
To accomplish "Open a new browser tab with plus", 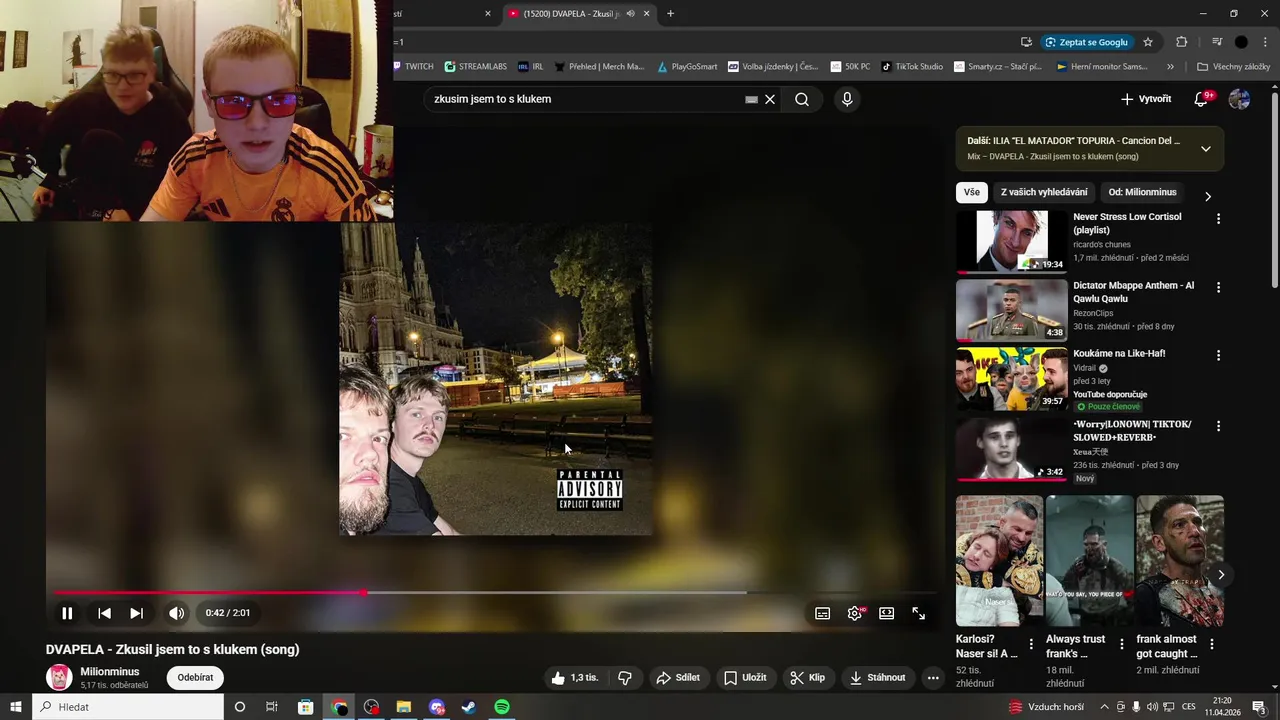I will (x=670, y=14).
